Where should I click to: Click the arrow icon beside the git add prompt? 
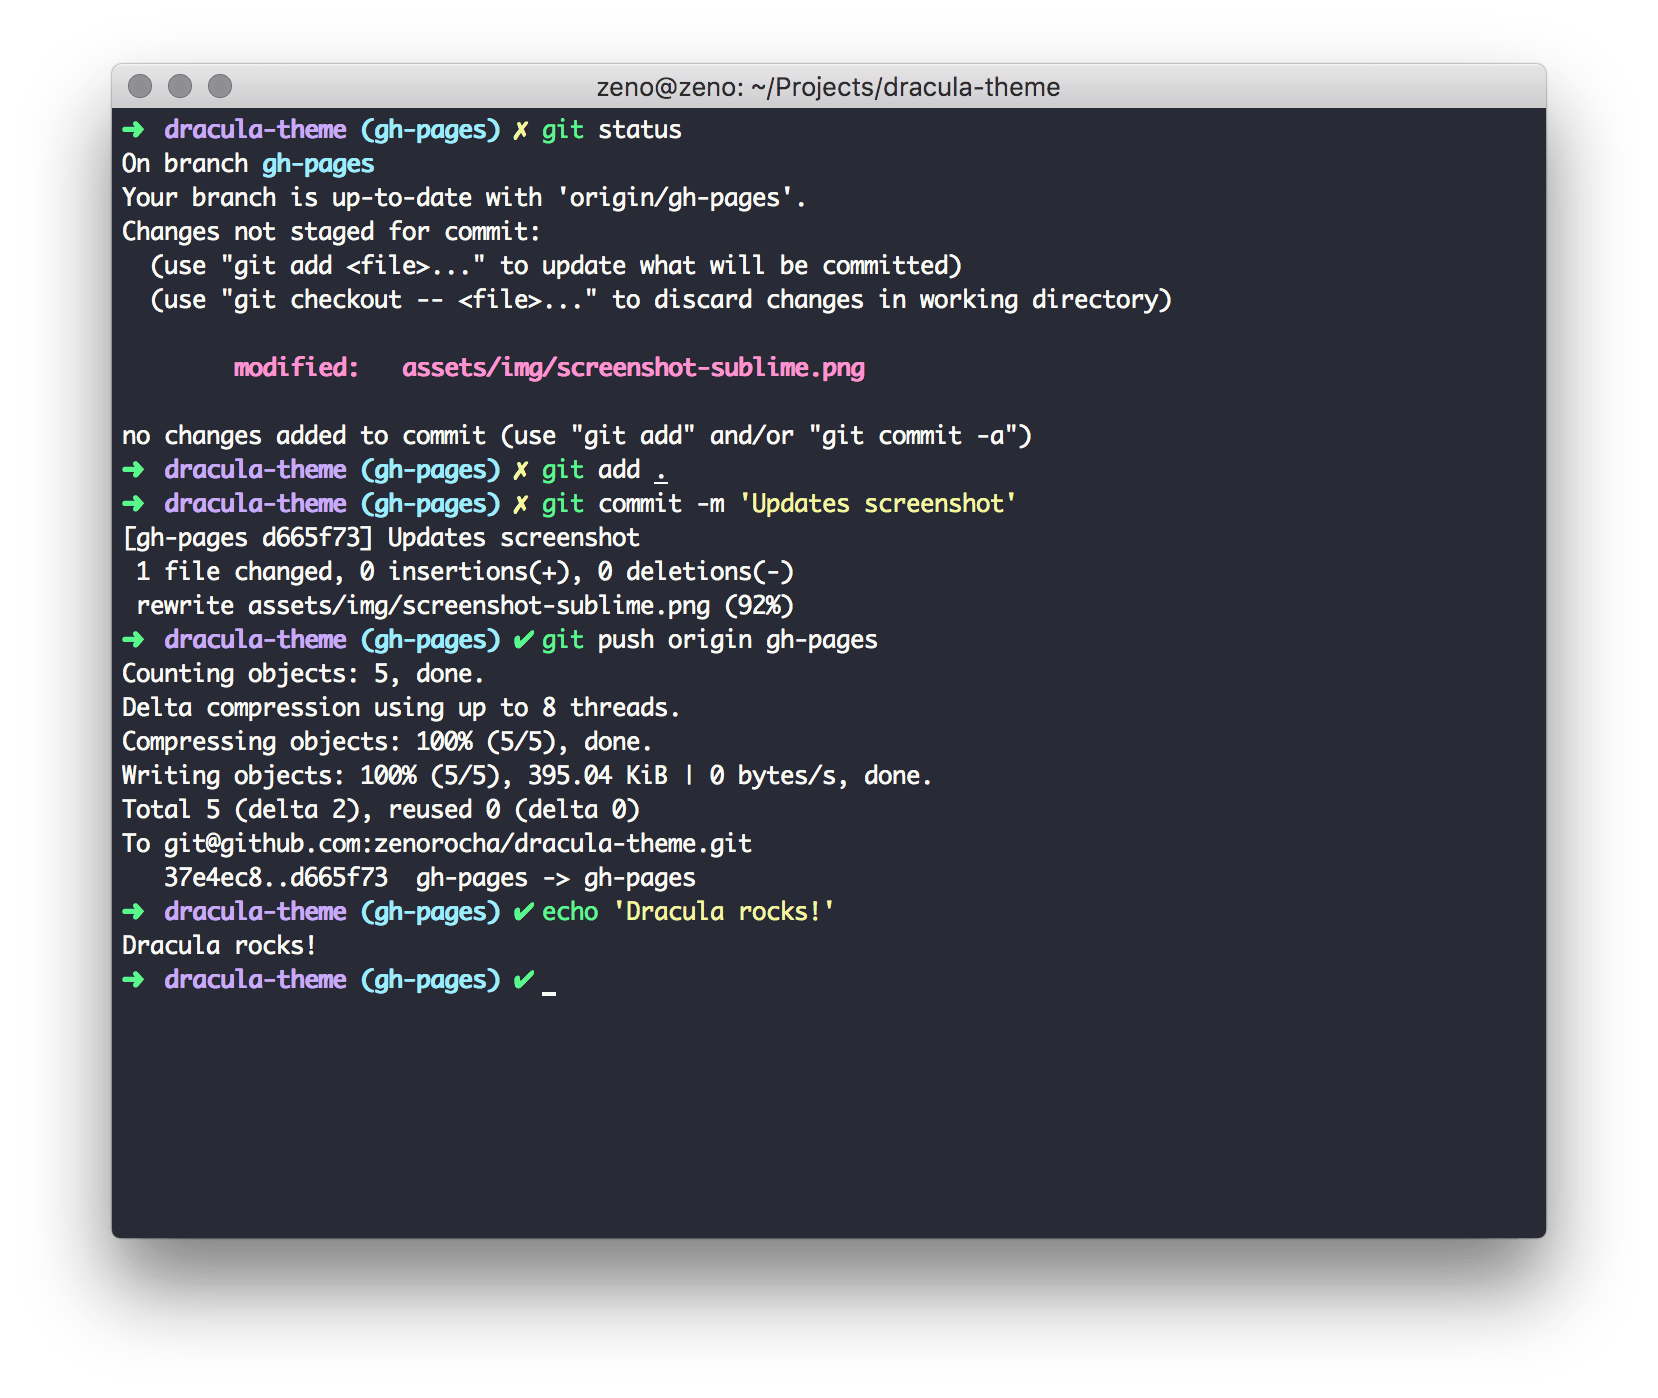(x=133, y=469)
